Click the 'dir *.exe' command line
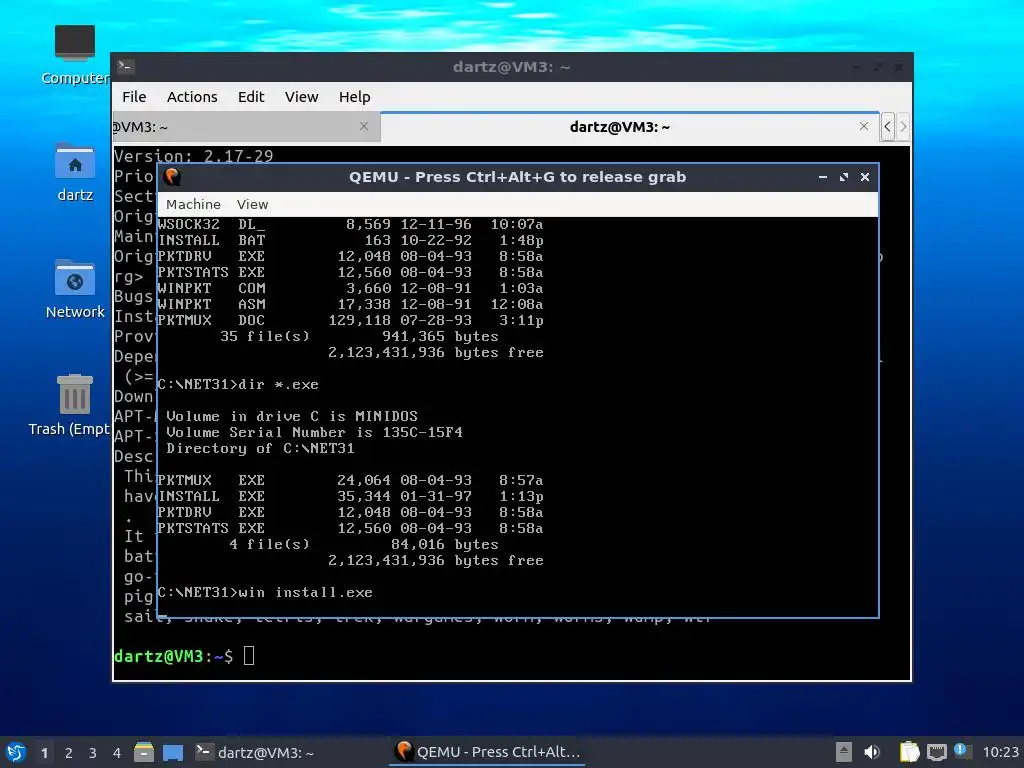The width and height of the screenshot is (1024, 768). pos(238,385)
